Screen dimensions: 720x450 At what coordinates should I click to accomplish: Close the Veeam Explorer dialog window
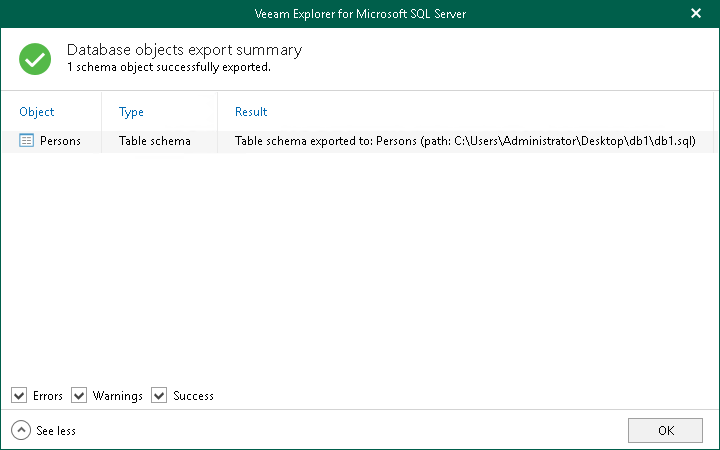(696, 14)
